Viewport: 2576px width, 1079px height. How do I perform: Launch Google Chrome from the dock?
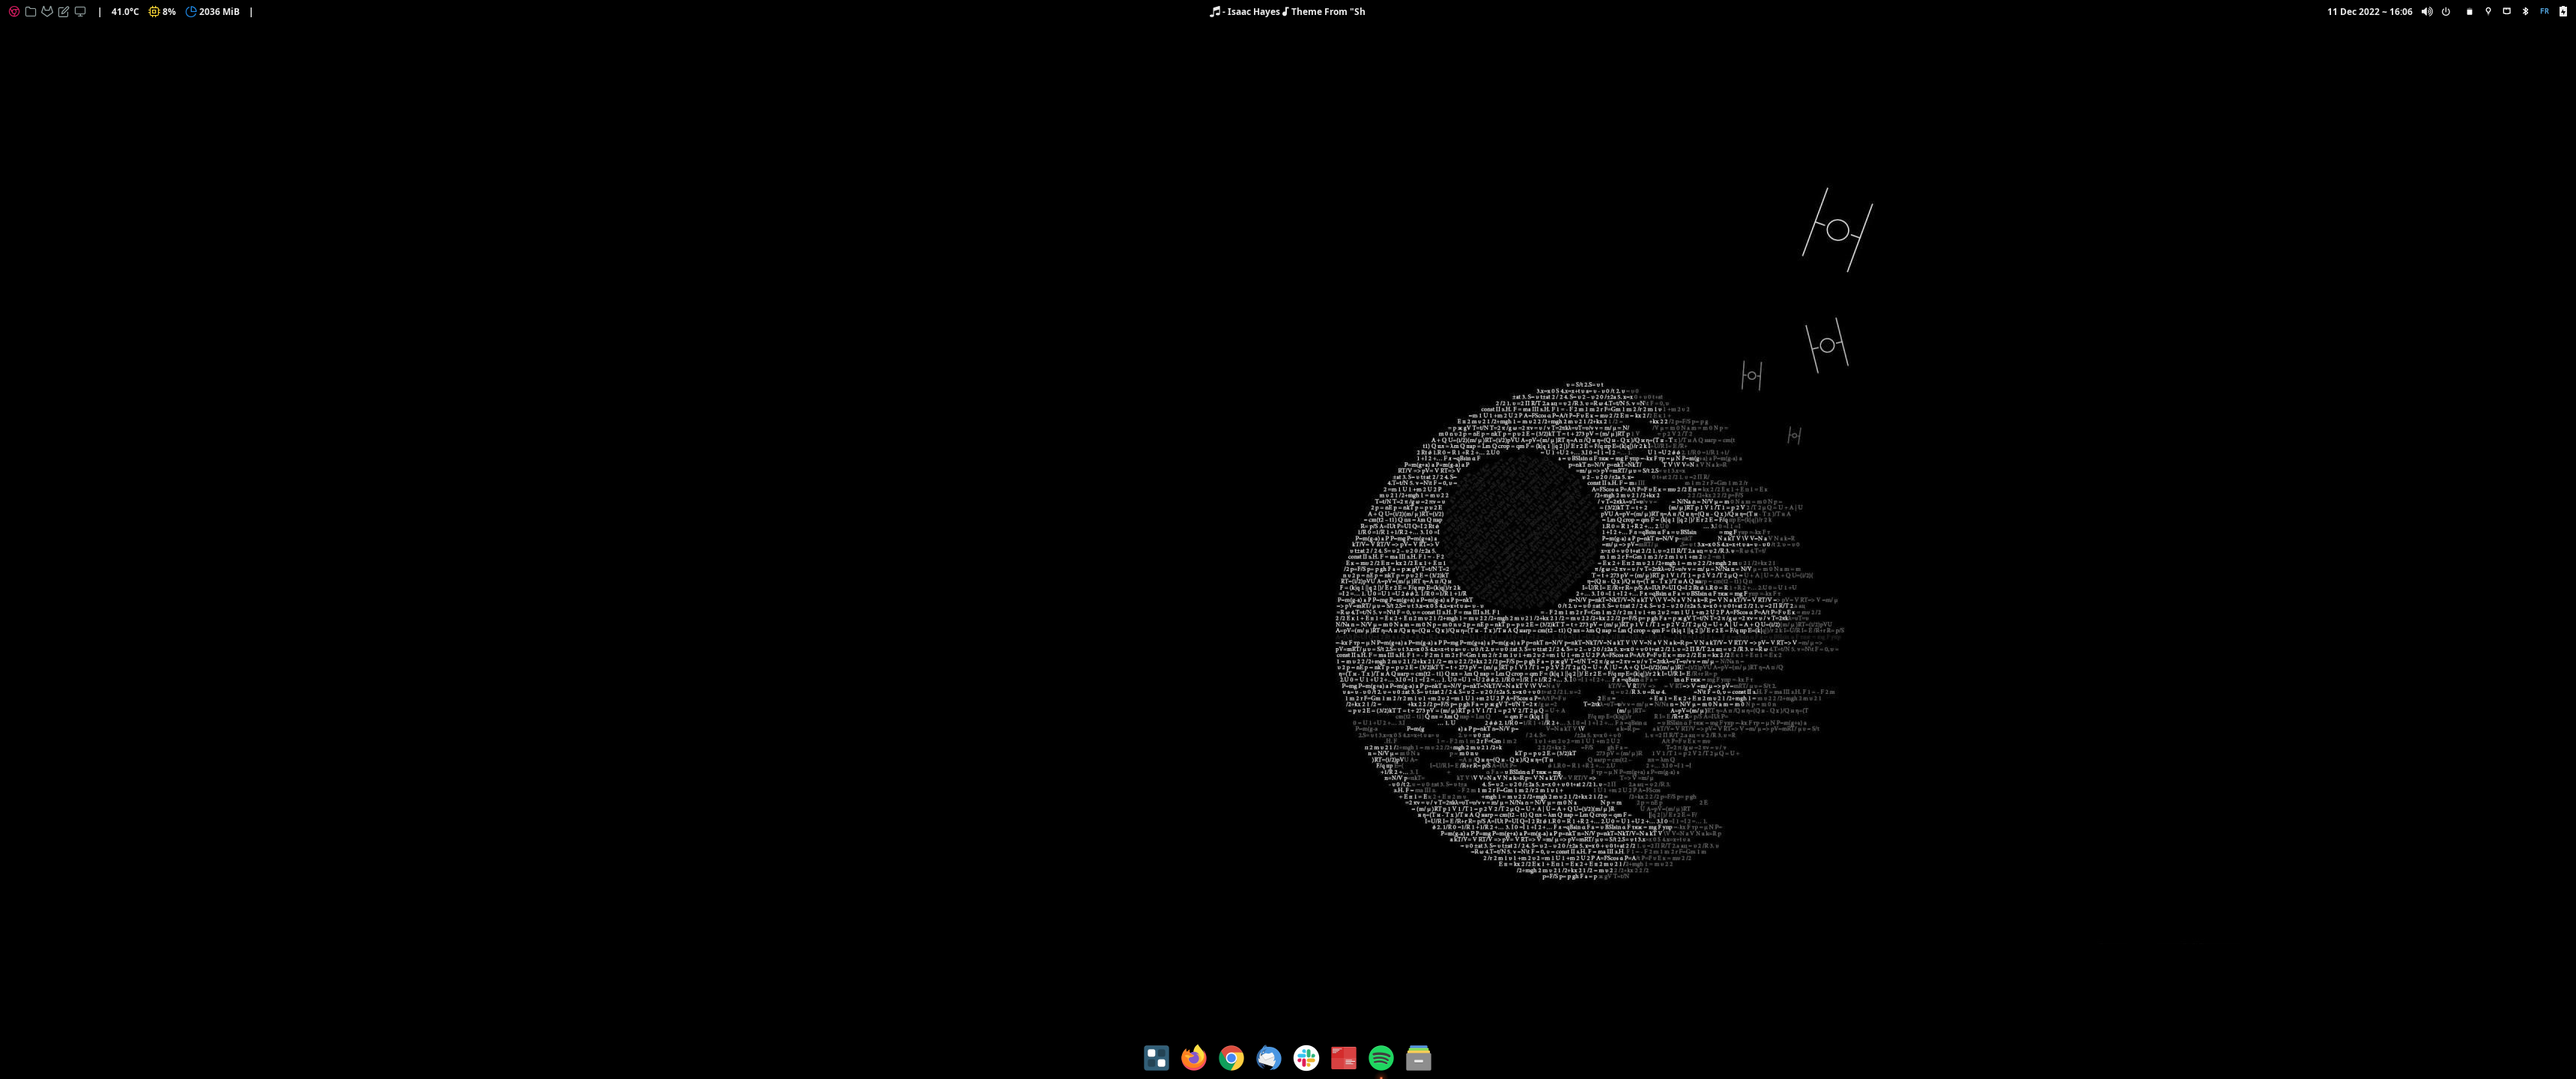point(1231,1058)
